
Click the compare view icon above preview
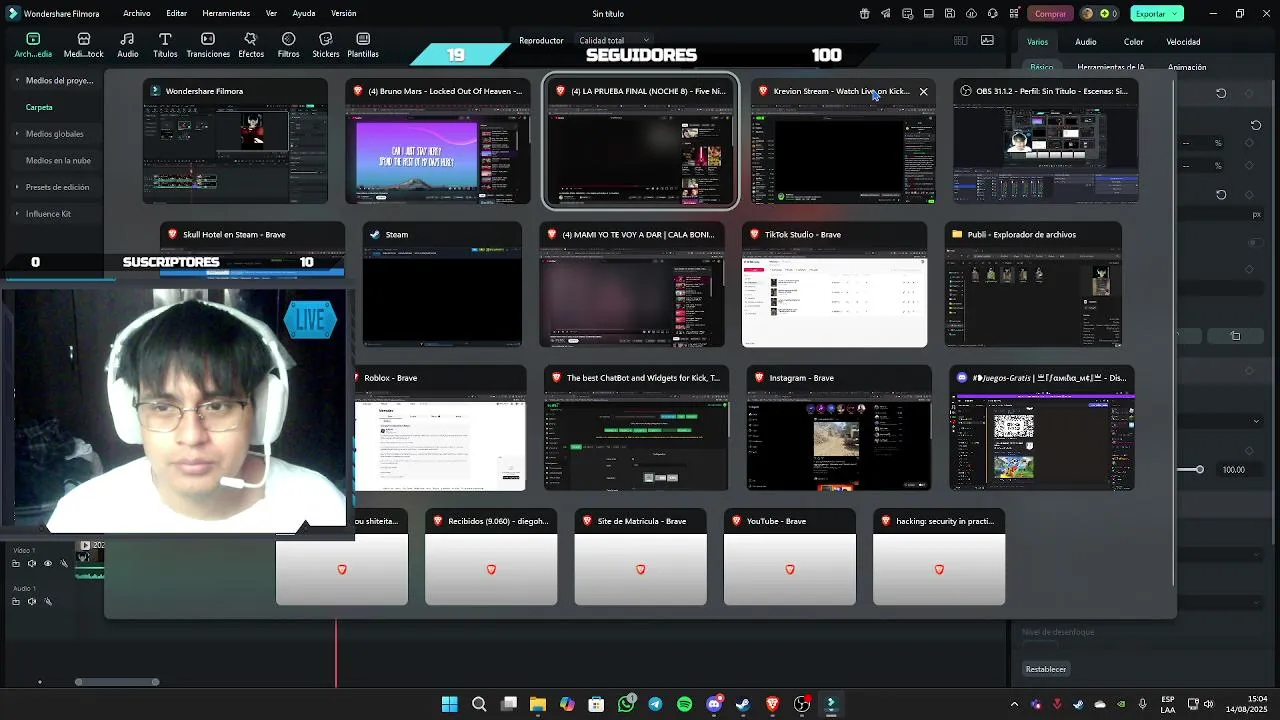pyautogui.click(x=961, y=41)
